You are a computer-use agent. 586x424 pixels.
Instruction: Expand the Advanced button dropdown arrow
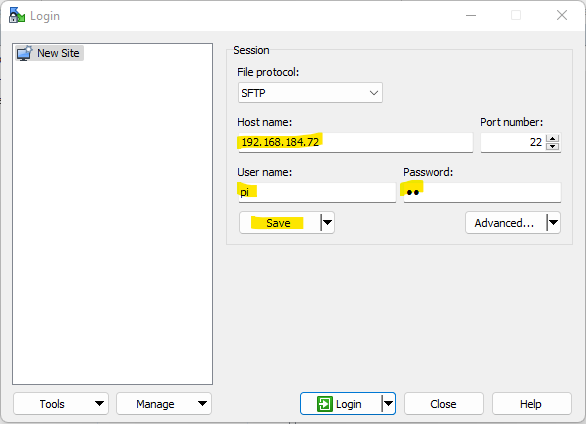pyautogui.click(x=553, y=223)
